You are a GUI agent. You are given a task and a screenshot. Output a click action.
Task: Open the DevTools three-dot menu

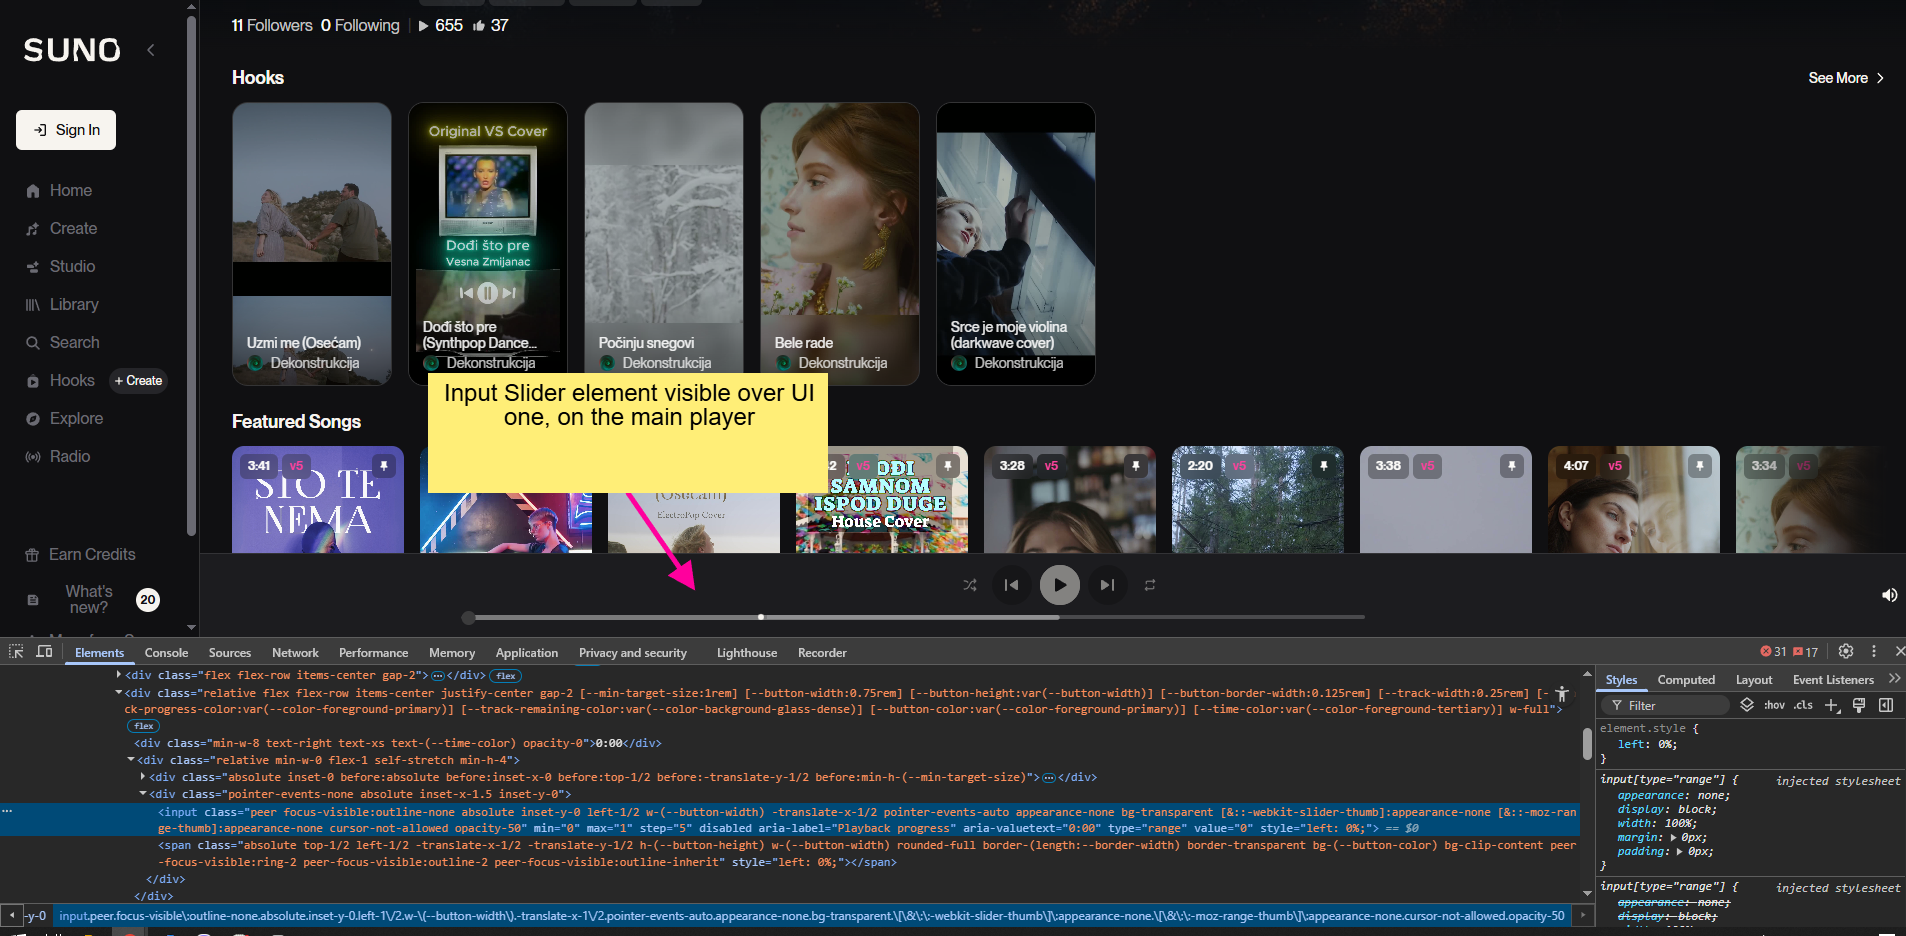click(1874, 652)
